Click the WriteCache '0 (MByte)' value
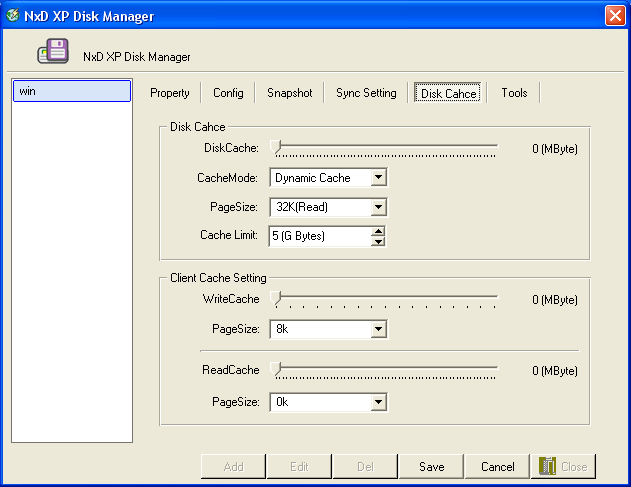631x487 pixels. click(x=555, y=300)
